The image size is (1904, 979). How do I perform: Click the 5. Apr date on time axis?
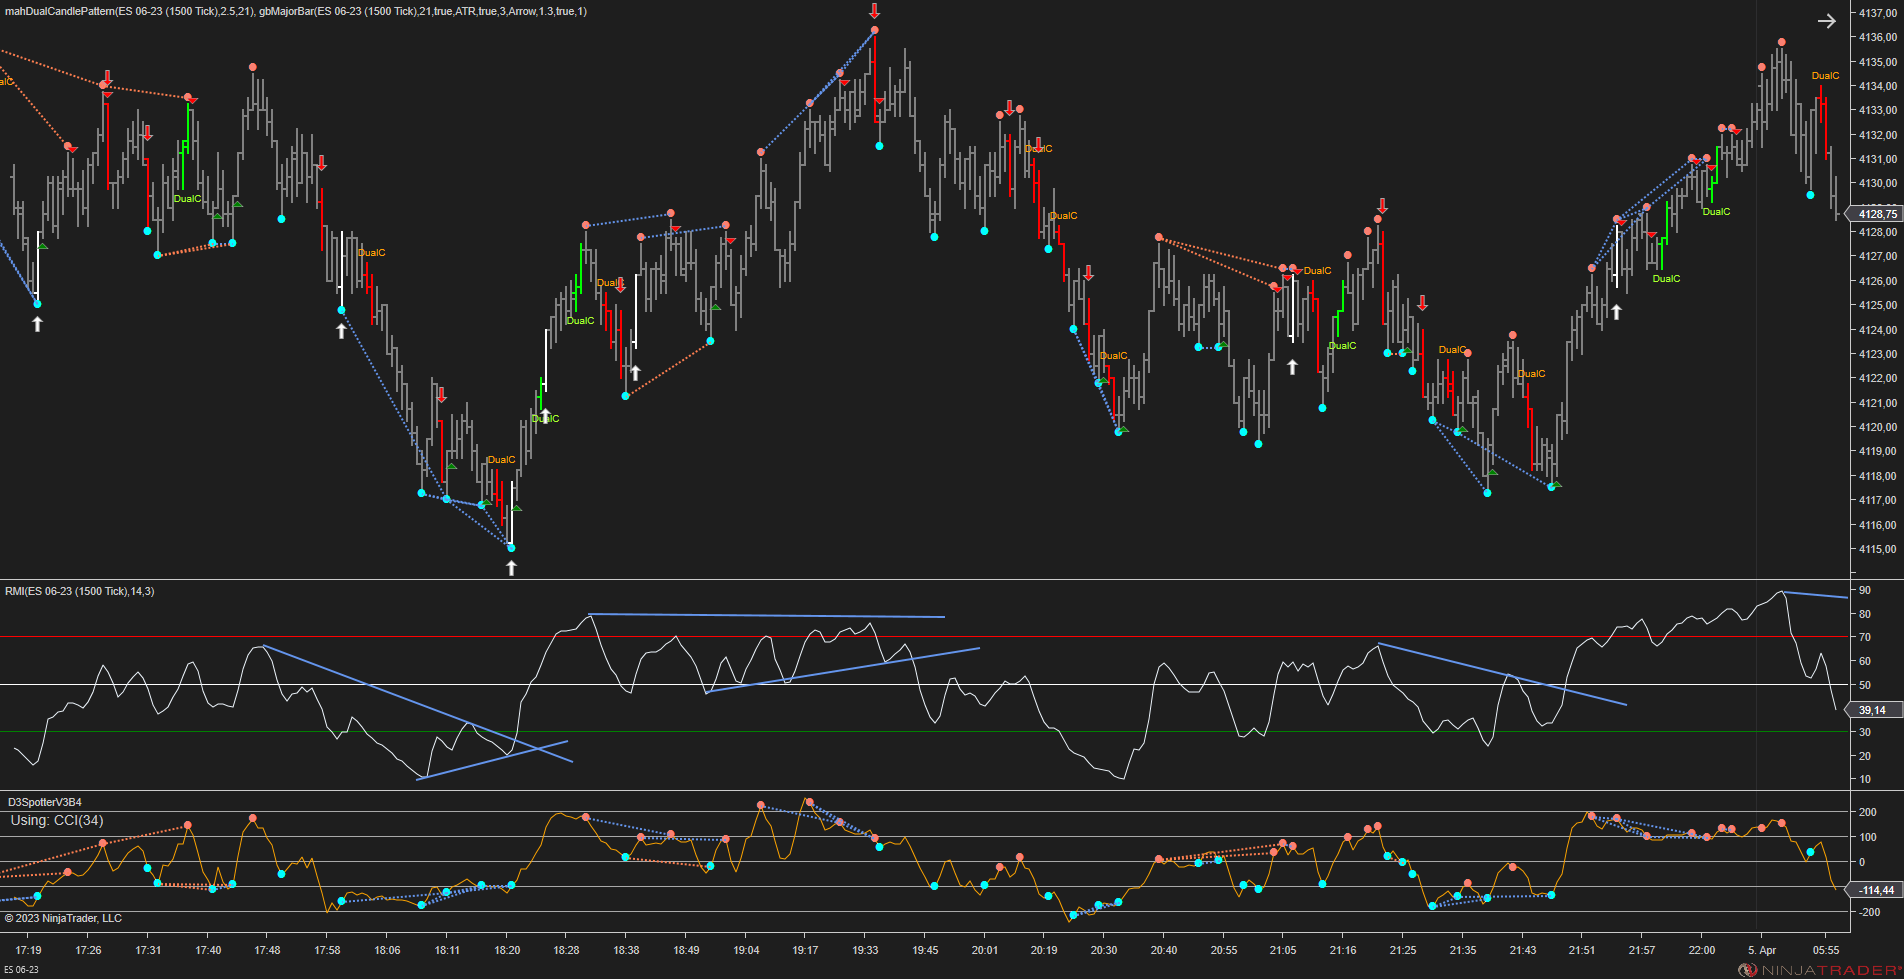[x=1762, y=950]
